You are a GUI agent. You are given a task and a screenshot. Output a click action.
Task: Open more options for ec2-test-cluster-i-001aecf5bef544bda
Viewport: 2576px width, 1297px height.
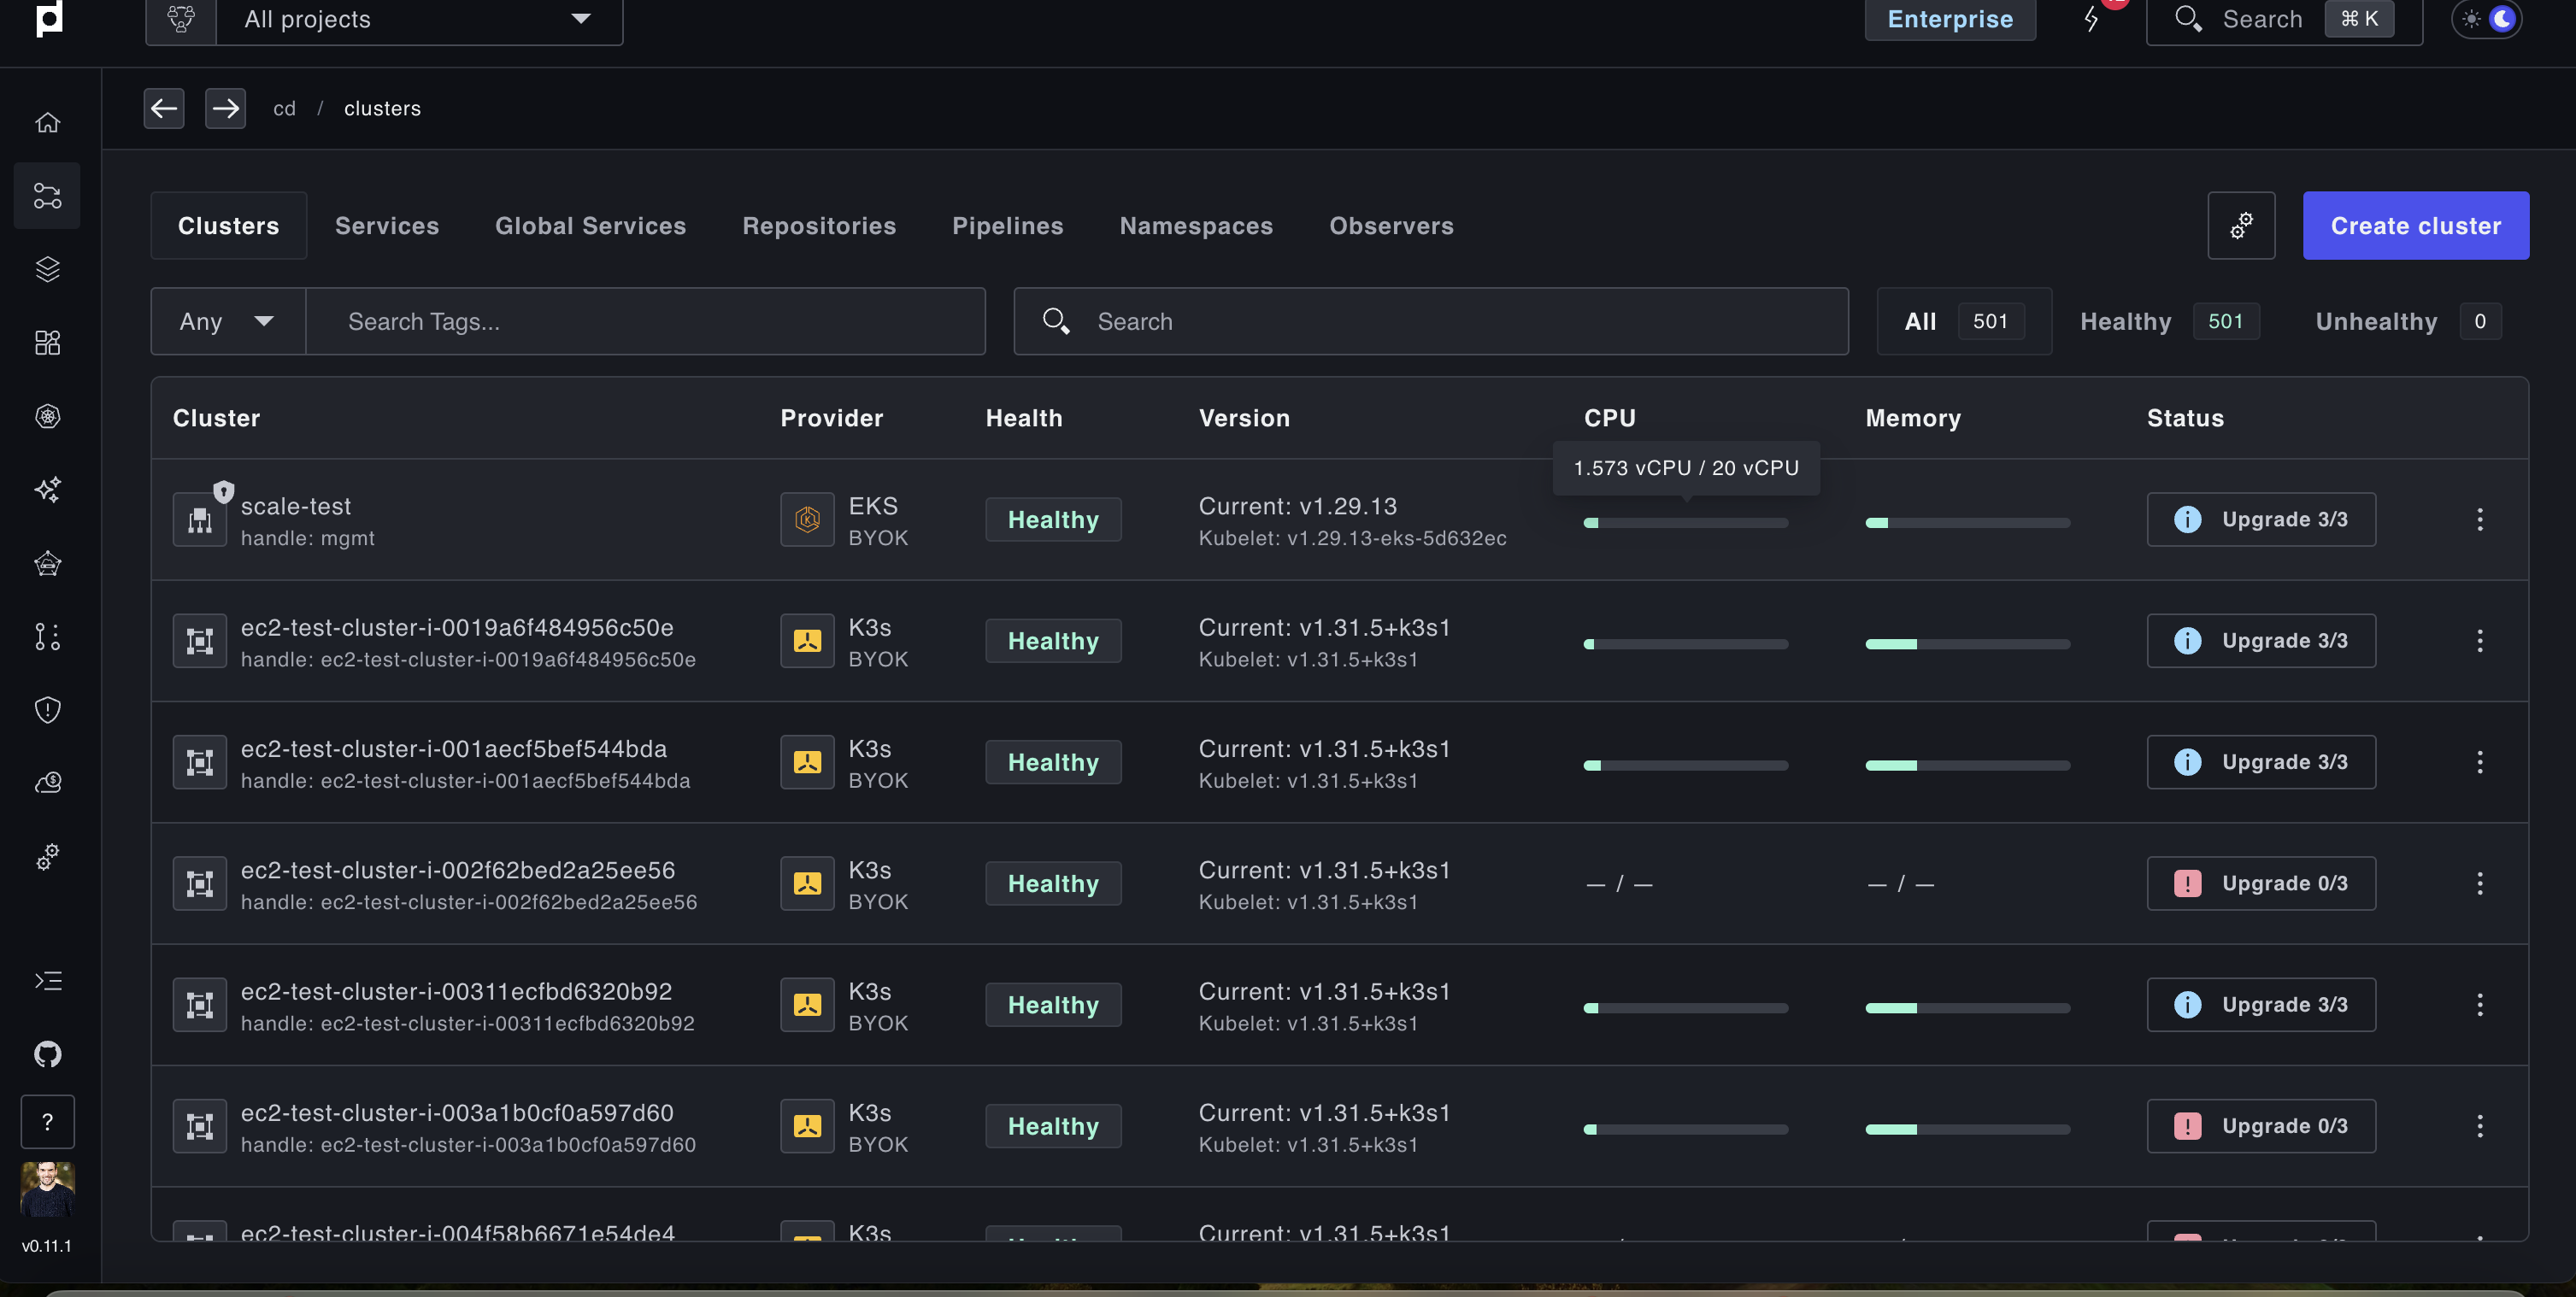2479,762
